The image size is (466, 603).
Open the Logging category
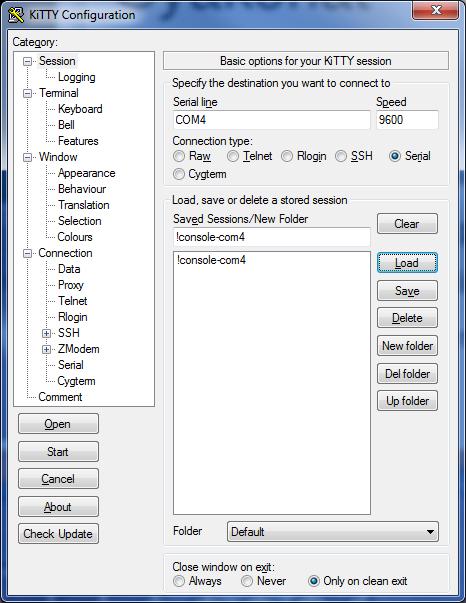77,77
